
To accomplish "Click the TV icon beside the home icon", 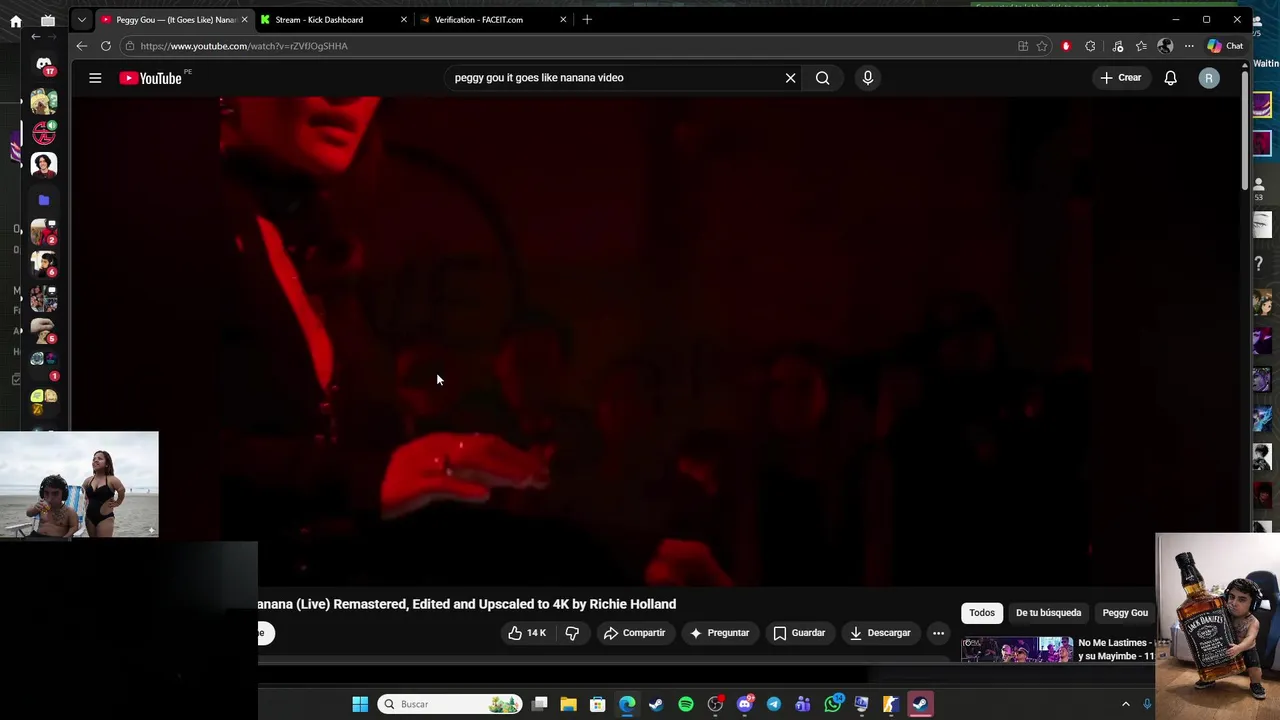I will [x=48, y=20].
